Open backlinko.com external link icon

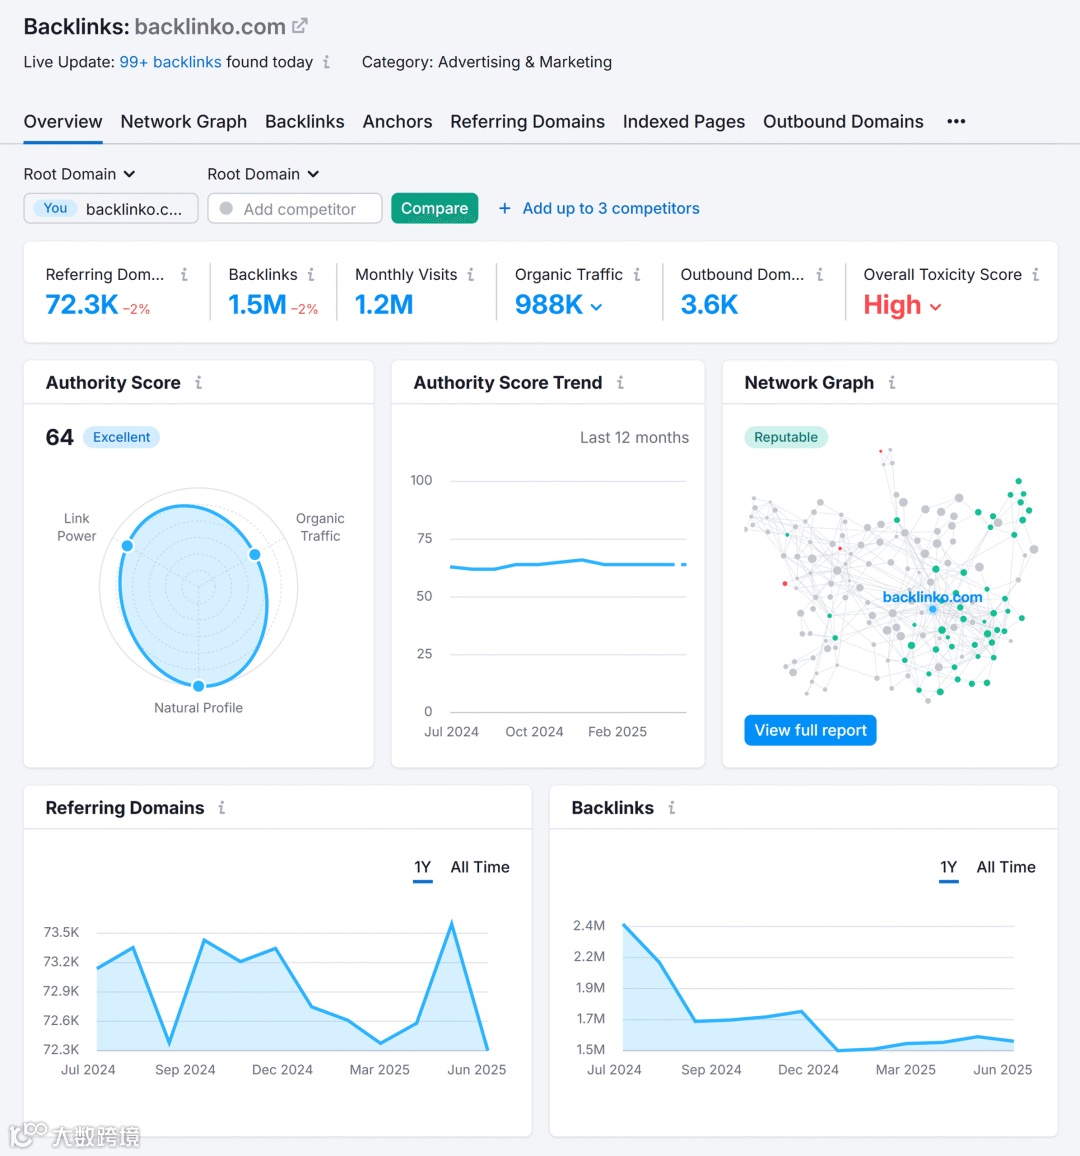[x=299, y=26]
